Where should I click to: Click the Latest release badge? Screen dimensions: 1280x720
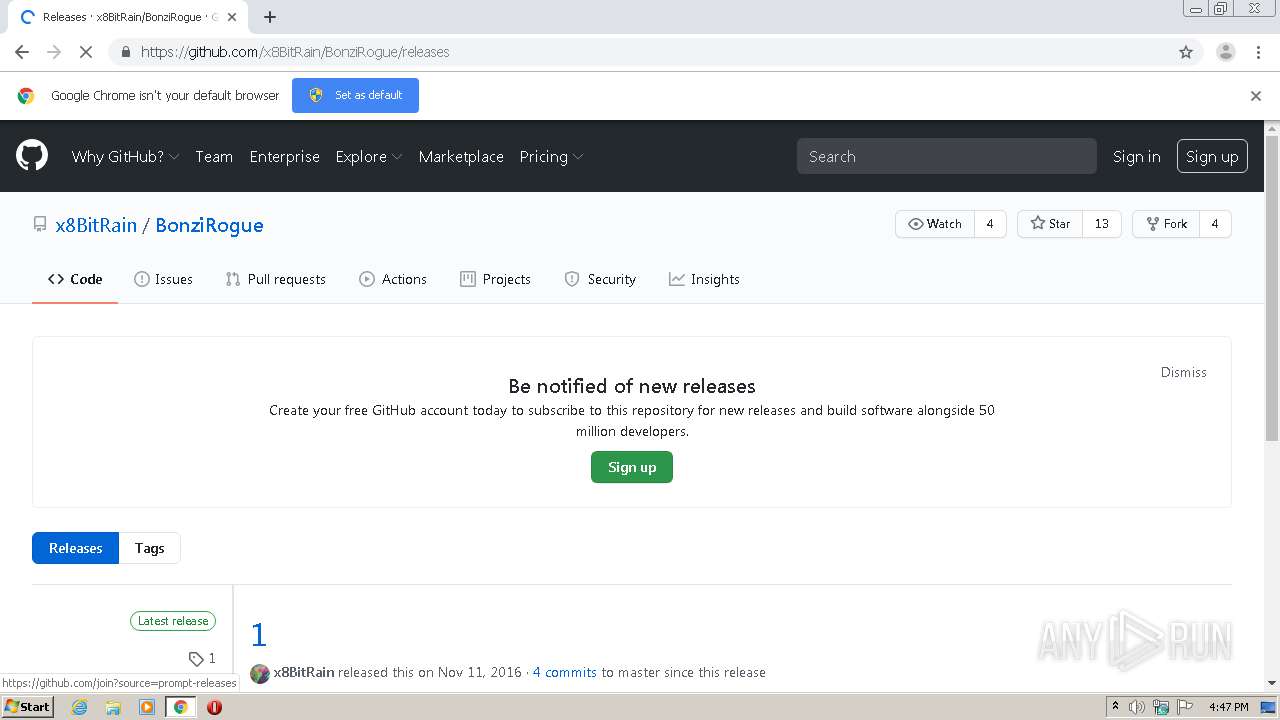click(173, 621)
